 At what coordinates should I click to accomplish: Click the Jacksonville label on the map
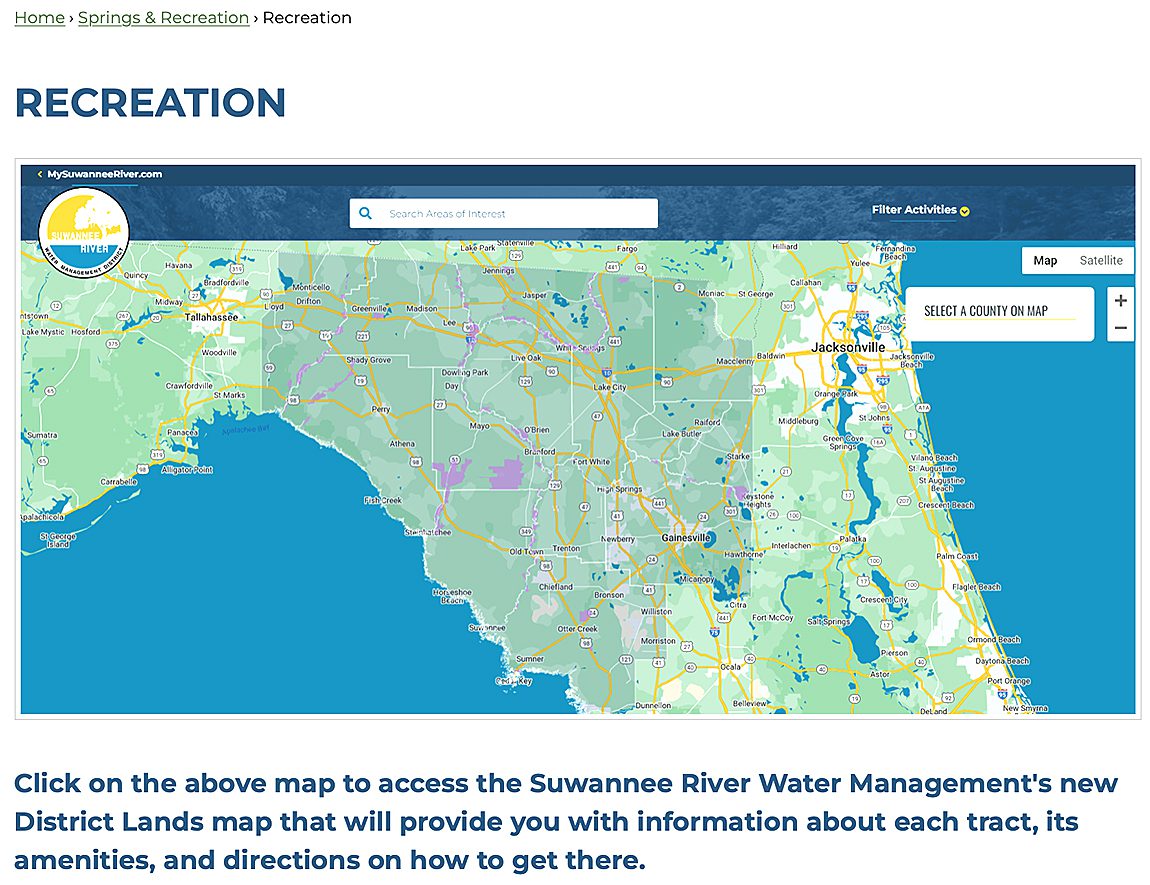click(x=848, y=347)
